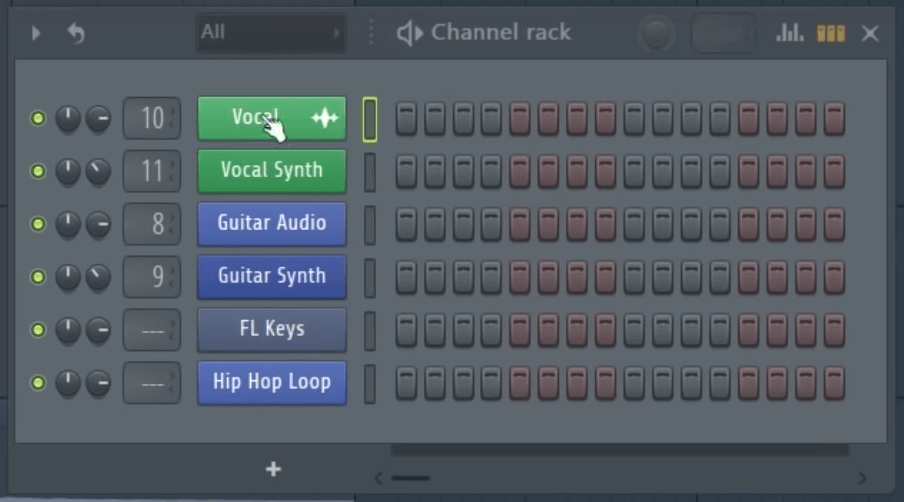This screenshot has width=904, height=502.
Task: Mute the Vocal channel with green LED
Action: tap(38, 119)
